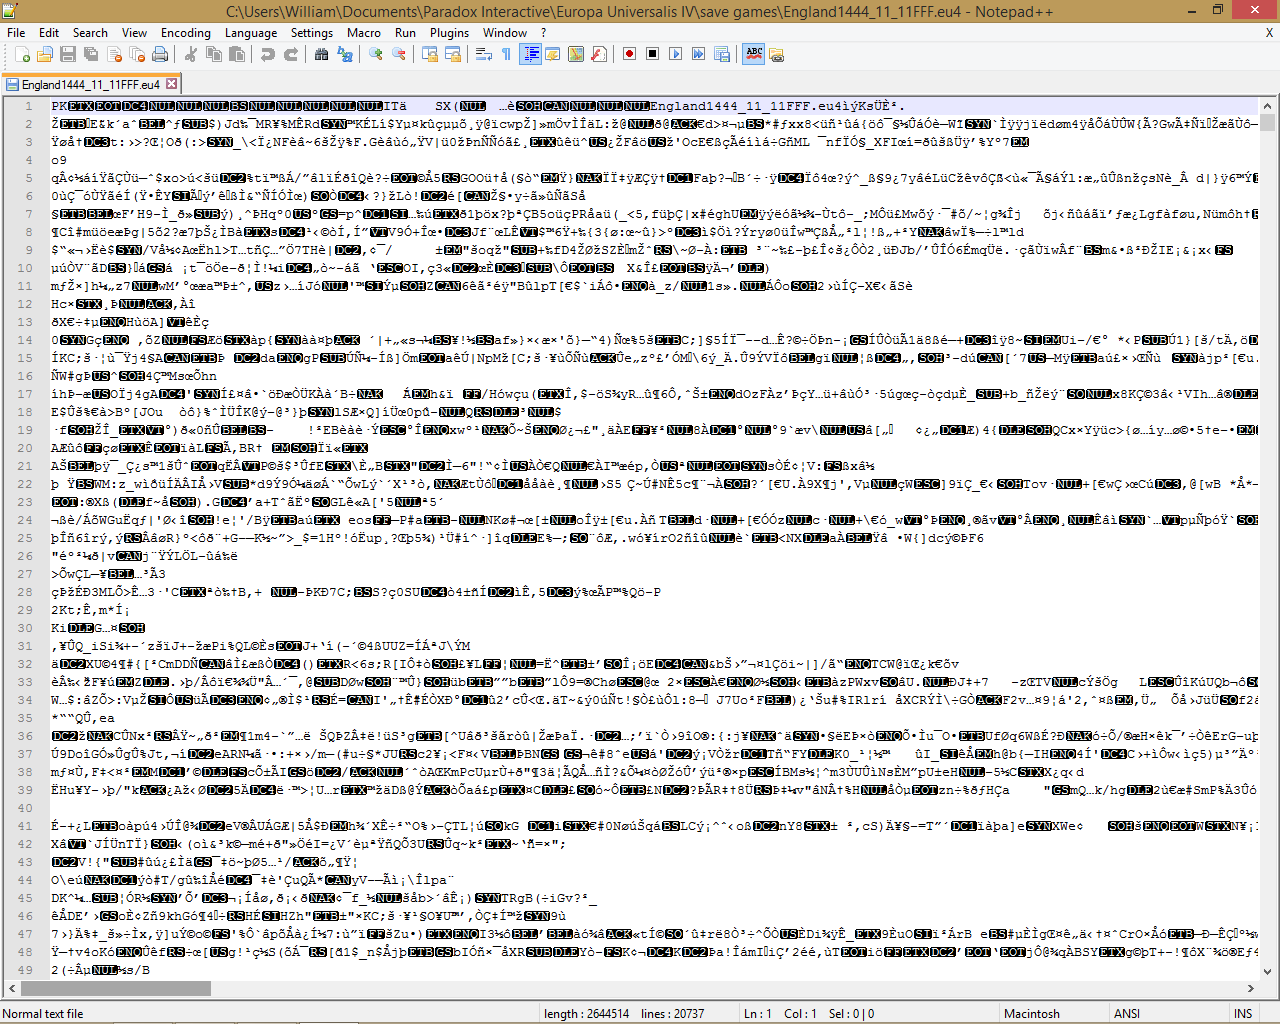Start macro recording with red dot icon
The width and height of the screenshot is (1280, 1024).
[x=629, y=54]
